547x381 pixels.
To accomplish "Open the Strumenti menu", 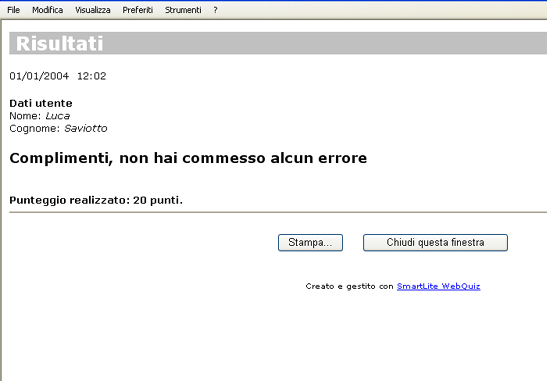I will point(183,10).
